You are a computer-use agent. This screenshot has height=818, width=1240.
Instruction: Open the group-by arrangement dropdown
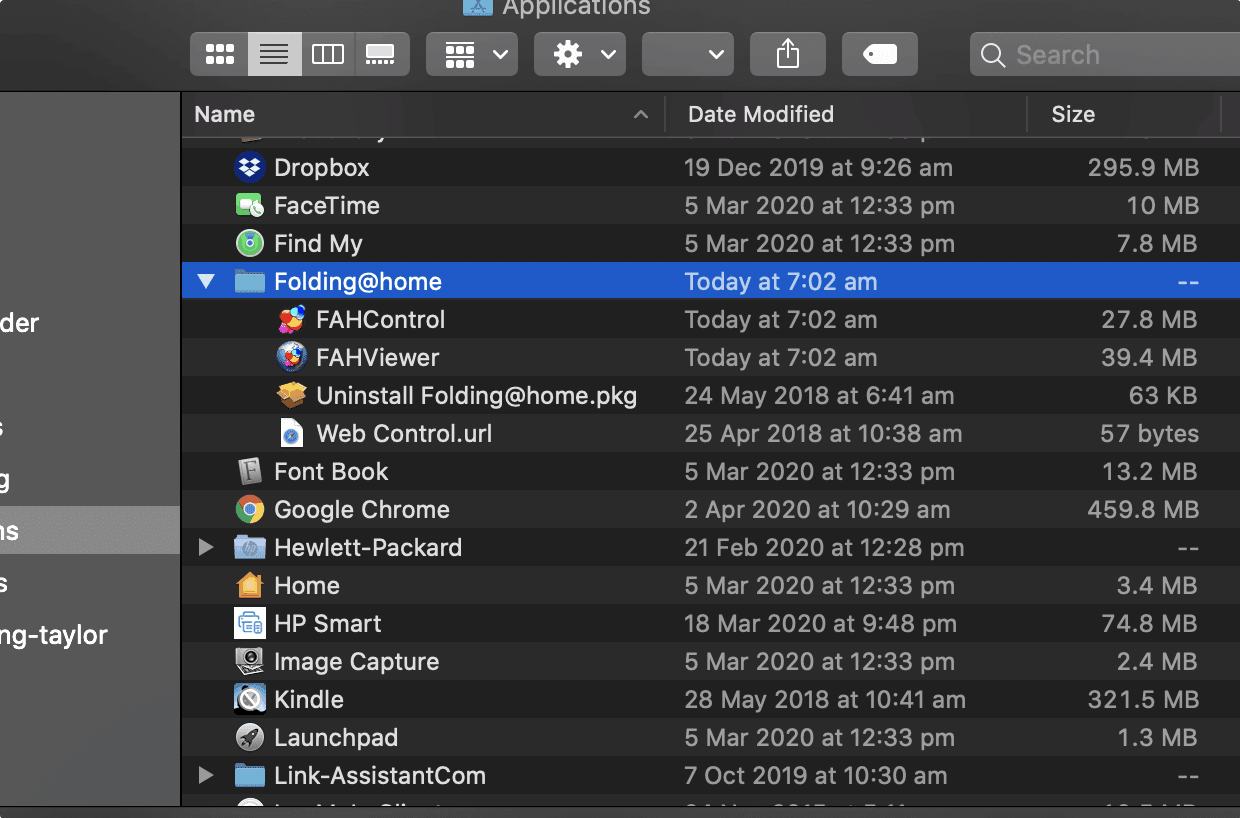click(472, 54)
